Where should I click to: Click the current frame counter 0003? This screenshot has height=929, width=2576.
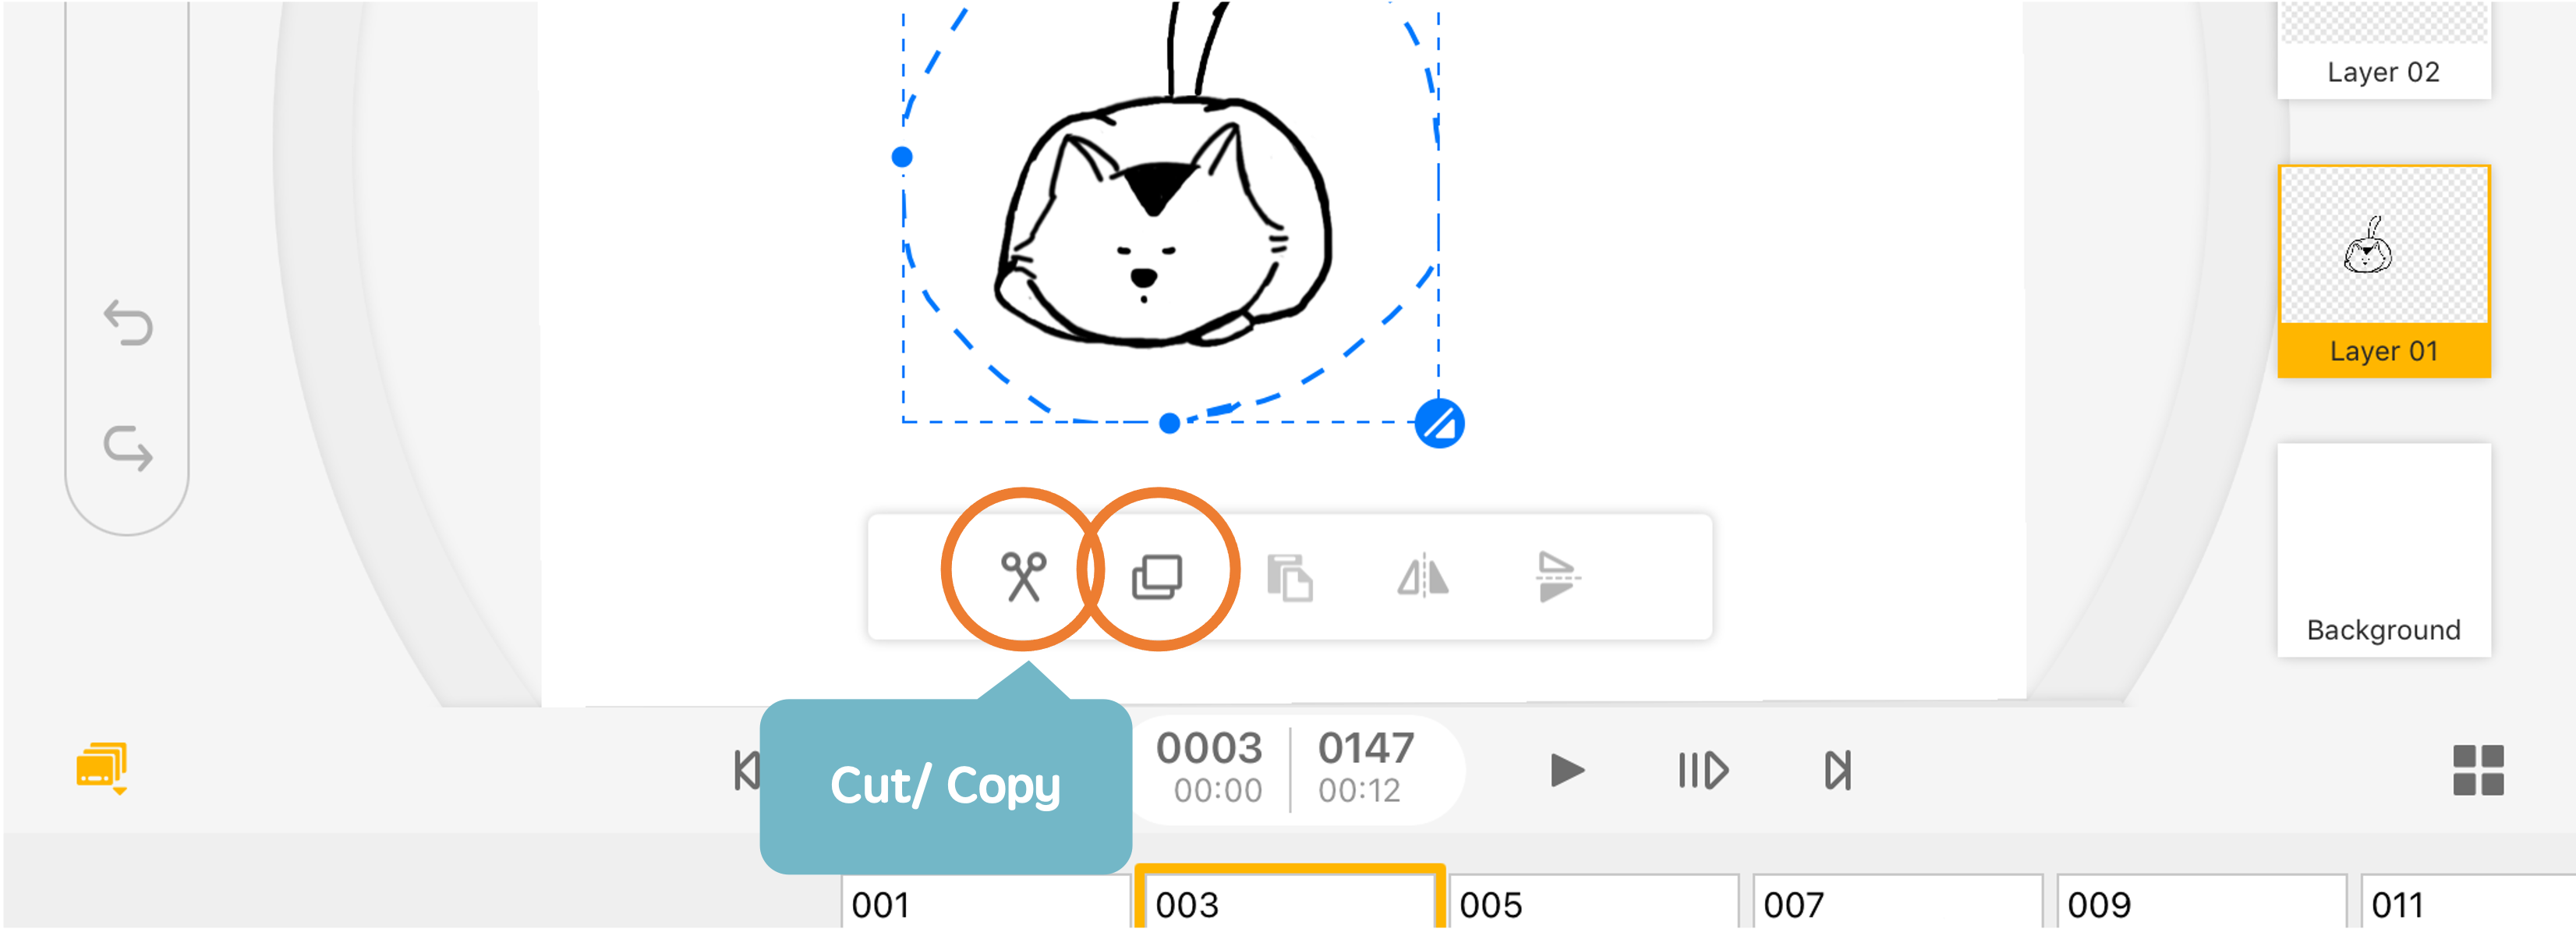point(1208,748)
